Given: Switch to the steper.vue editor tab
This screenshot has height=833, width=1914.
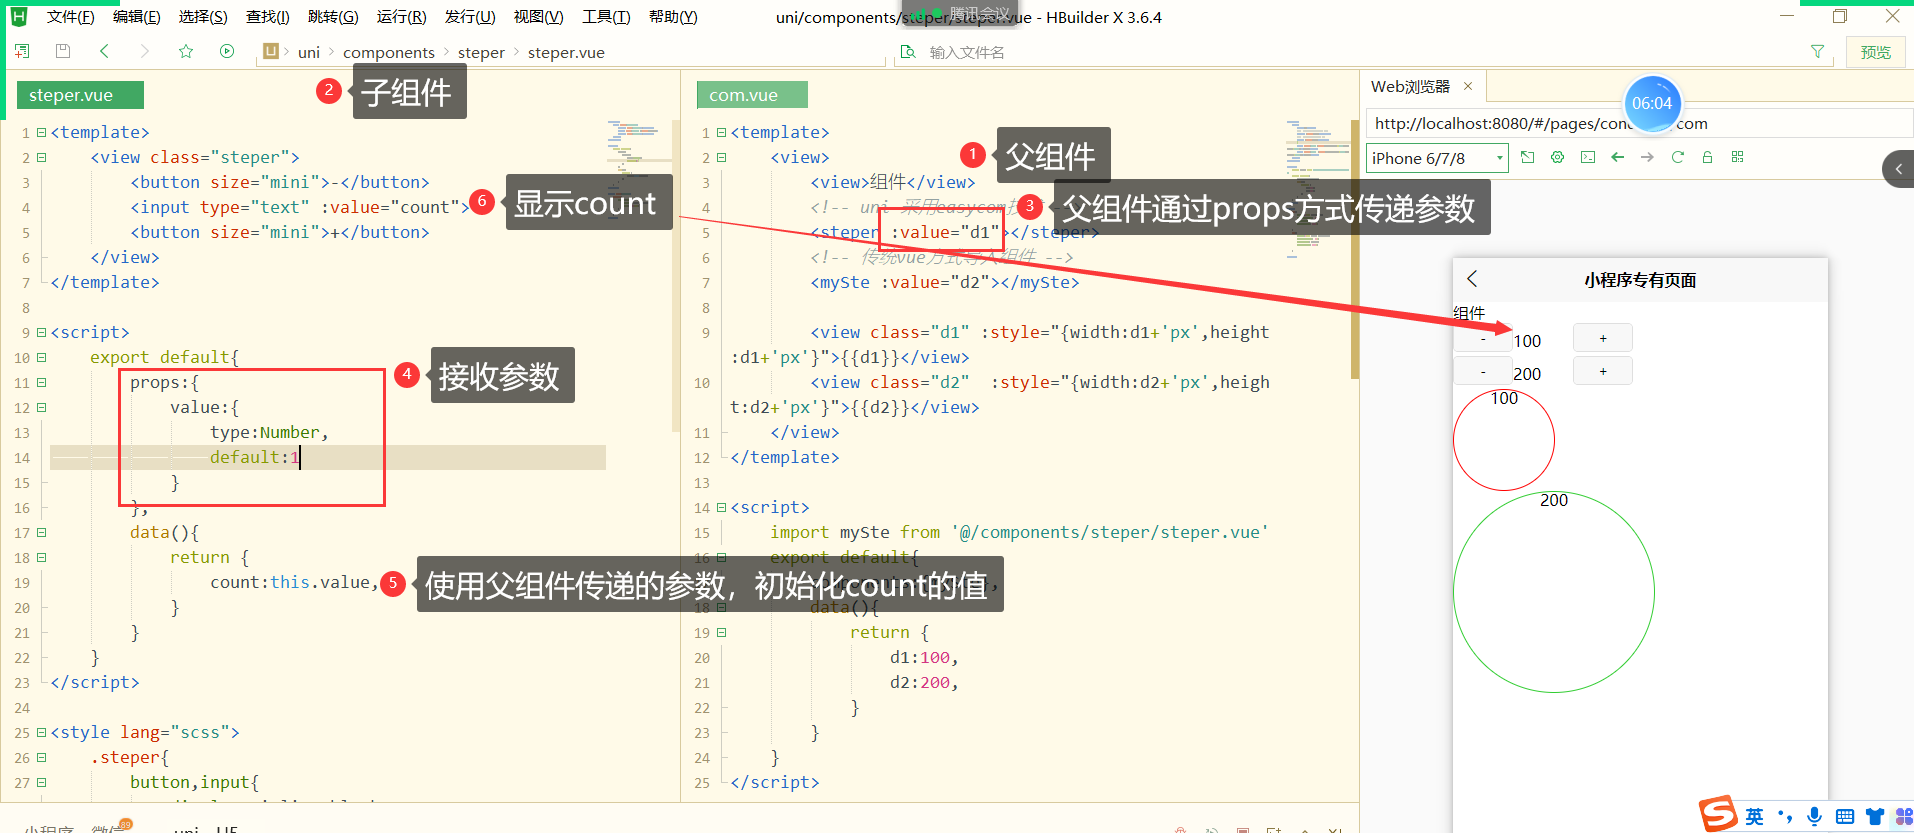Looking at the screenshot, I should point(80,95).
